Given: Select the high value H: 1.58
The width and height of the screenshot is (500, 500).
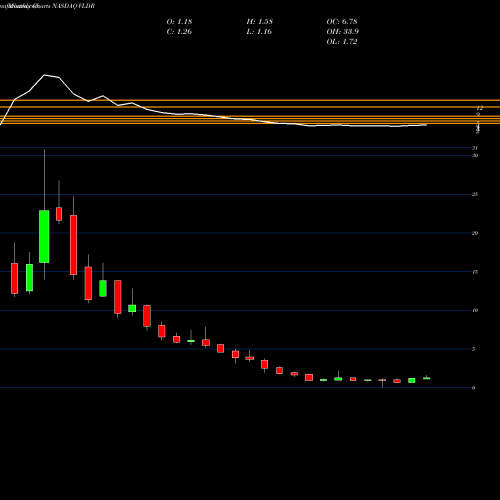Looking at the screenshot, I should coord(260,22).
